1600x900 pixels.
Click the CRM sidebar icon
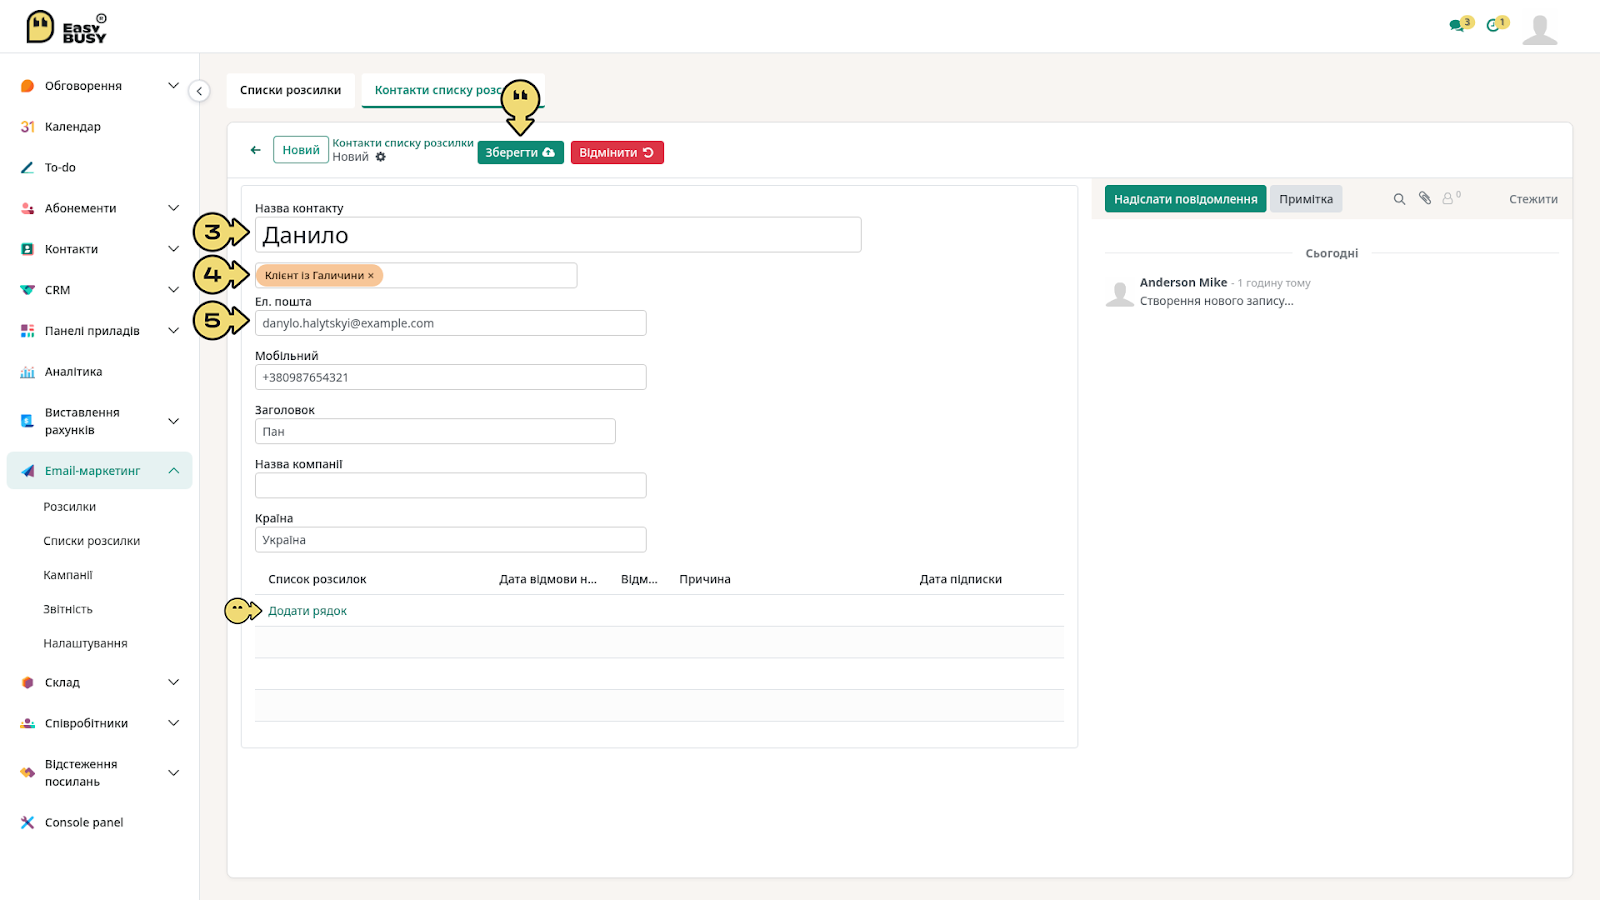tap(27, 290)
